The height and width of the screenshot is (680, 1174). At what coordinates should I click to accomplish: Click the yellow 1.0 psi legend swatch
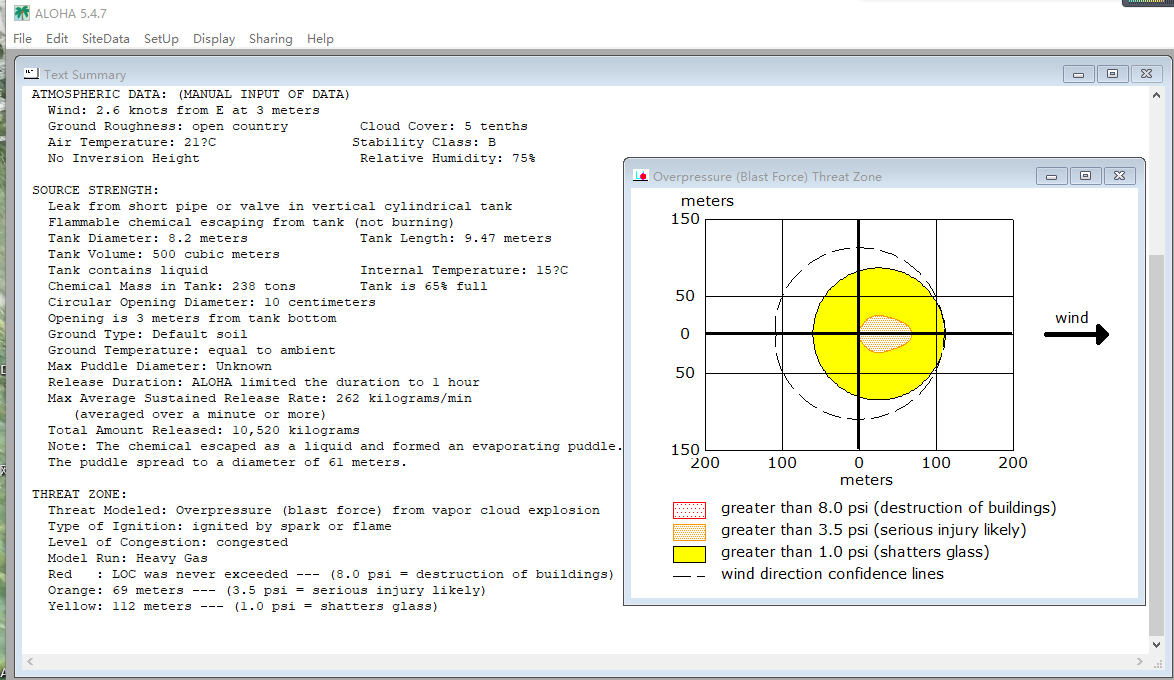[689, 554]
